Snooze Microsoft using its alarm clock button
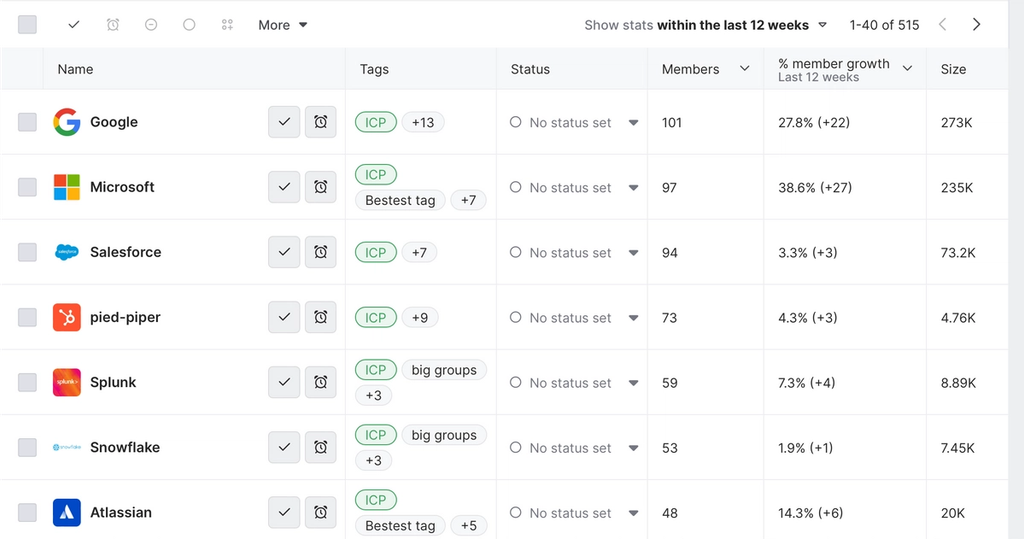Viewport: 1024px width, 539px height. (320, 187)
